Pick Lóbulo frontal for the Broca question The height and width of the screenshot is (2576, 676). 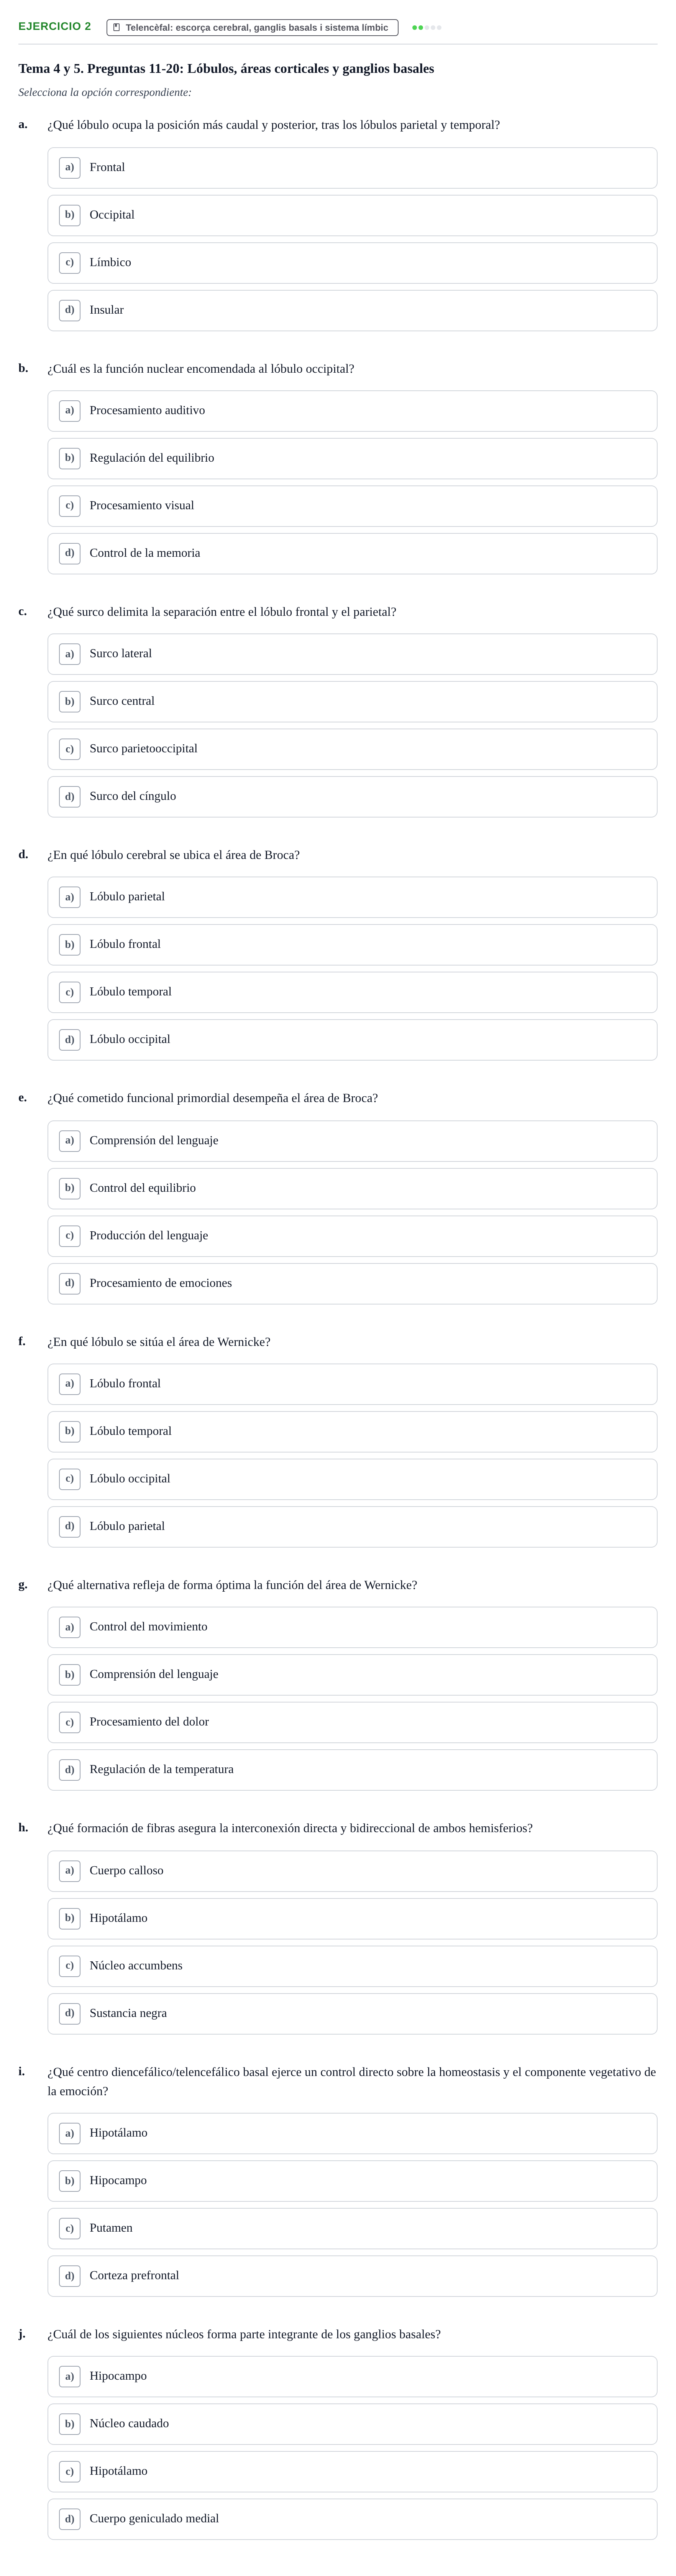click(x=352, y=944)
